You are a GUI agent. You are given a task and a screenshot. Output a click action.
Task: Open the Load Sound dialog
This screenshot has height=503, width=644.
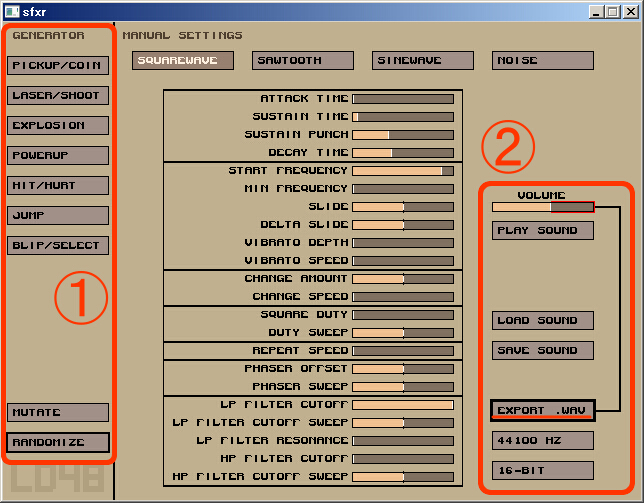542,321
